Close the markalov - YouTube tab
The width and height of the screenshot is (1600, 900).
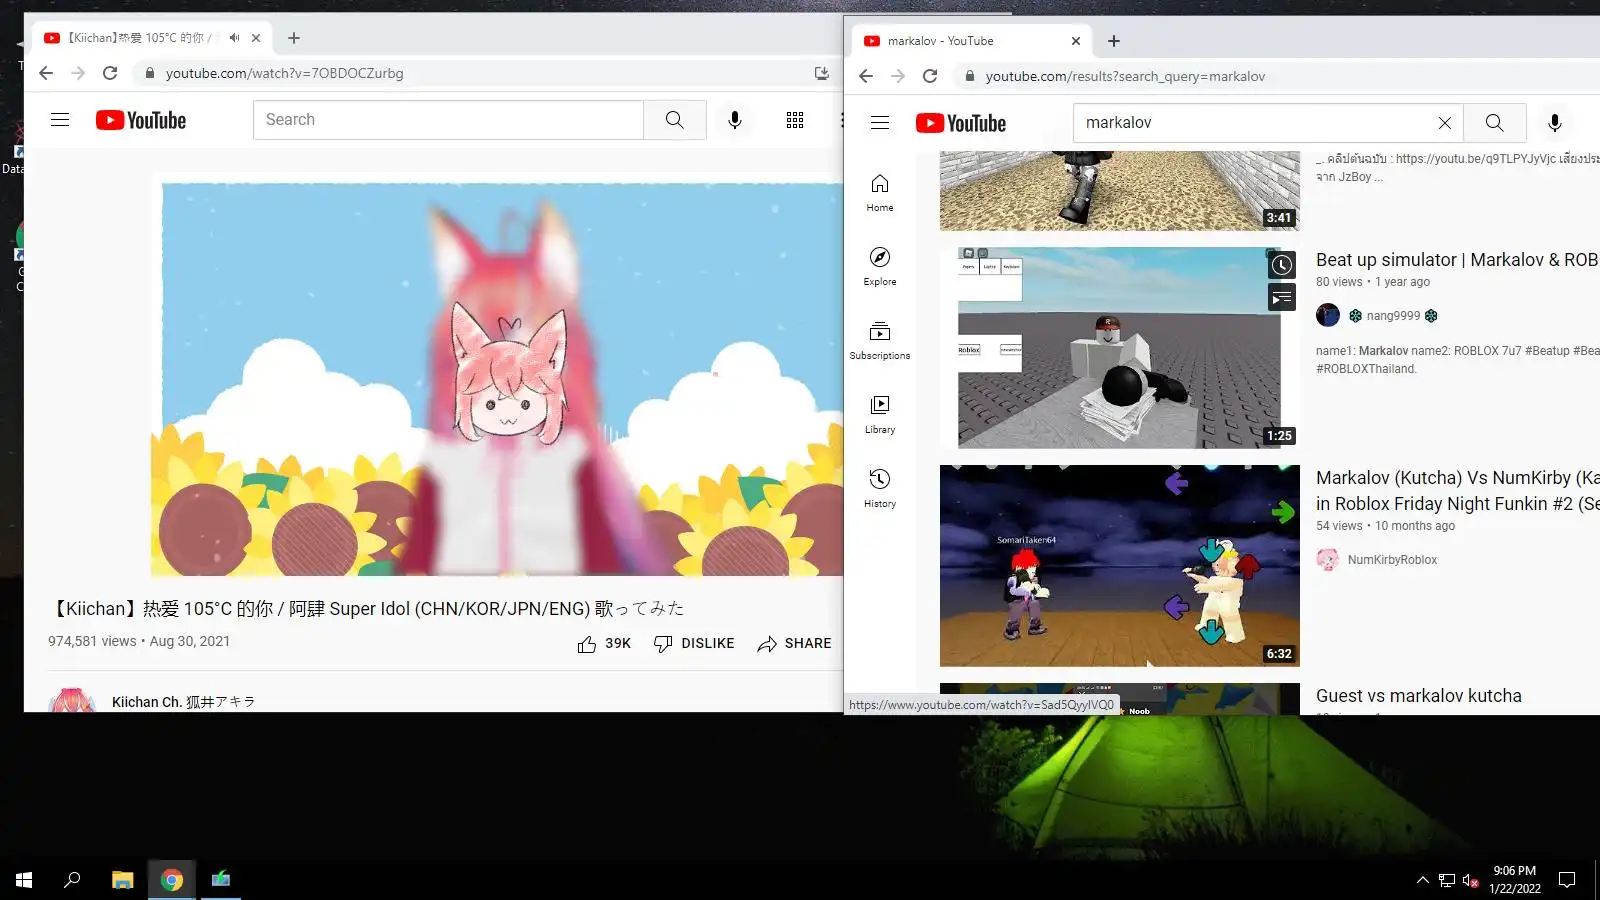click(1076, 41)
